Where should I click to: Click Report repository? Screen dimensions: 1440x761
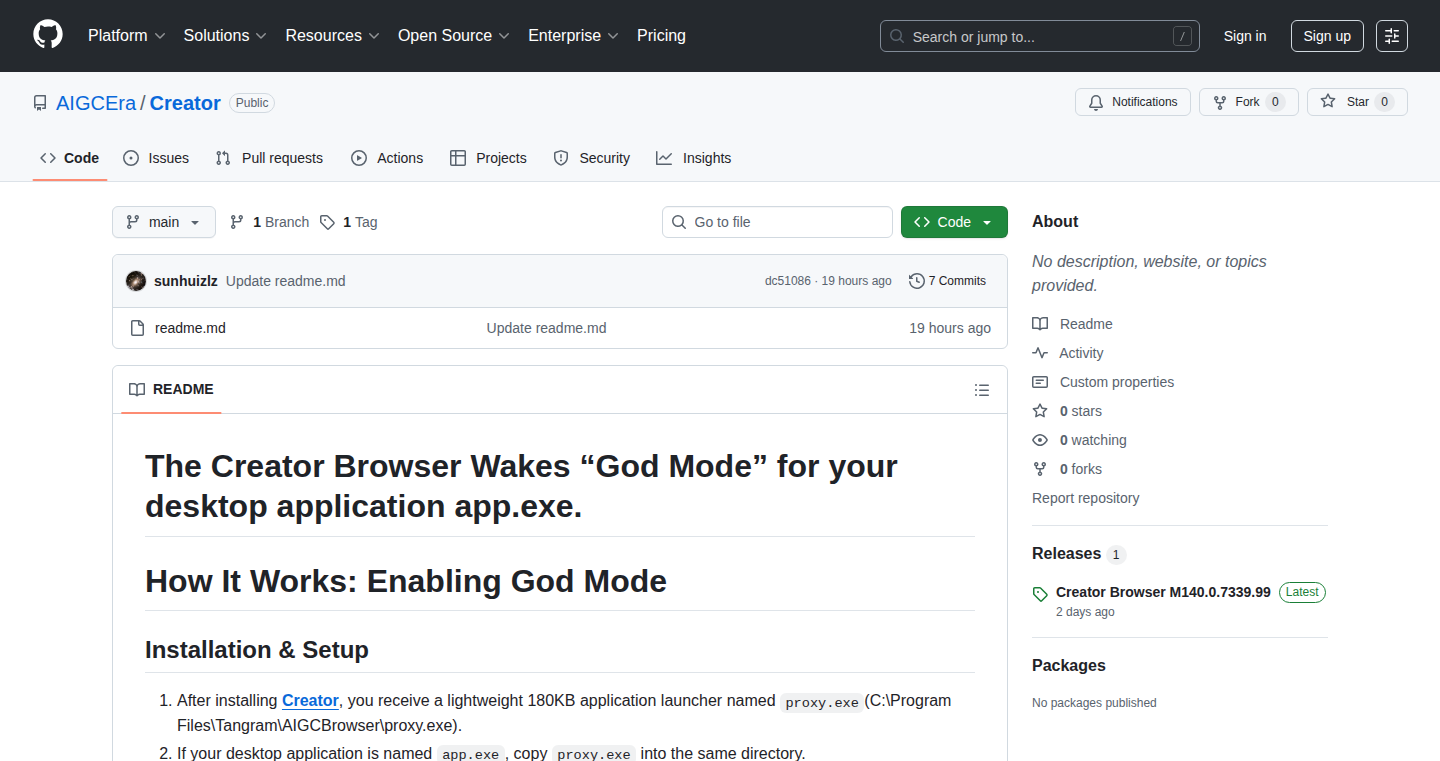[1086, 498]
